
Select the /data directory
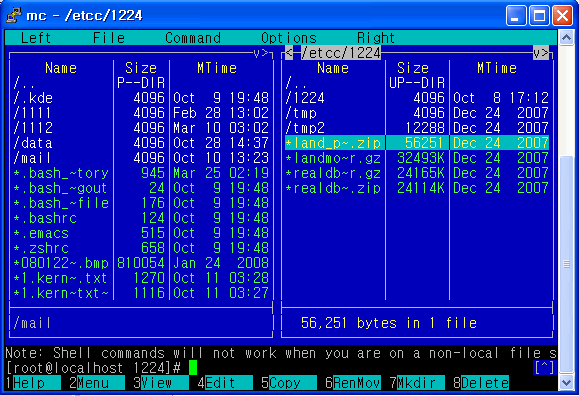[x=141, y=143]
